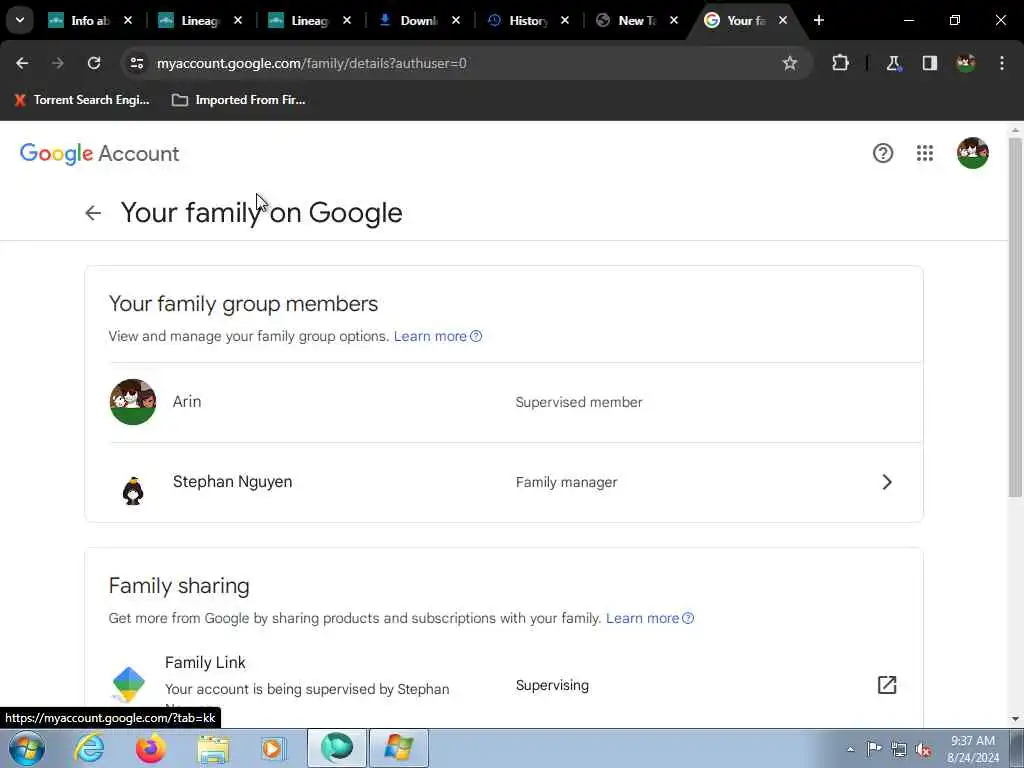
Task: Click Arin's profile picture
Action: pyautogui.click(x=133, y=402)
